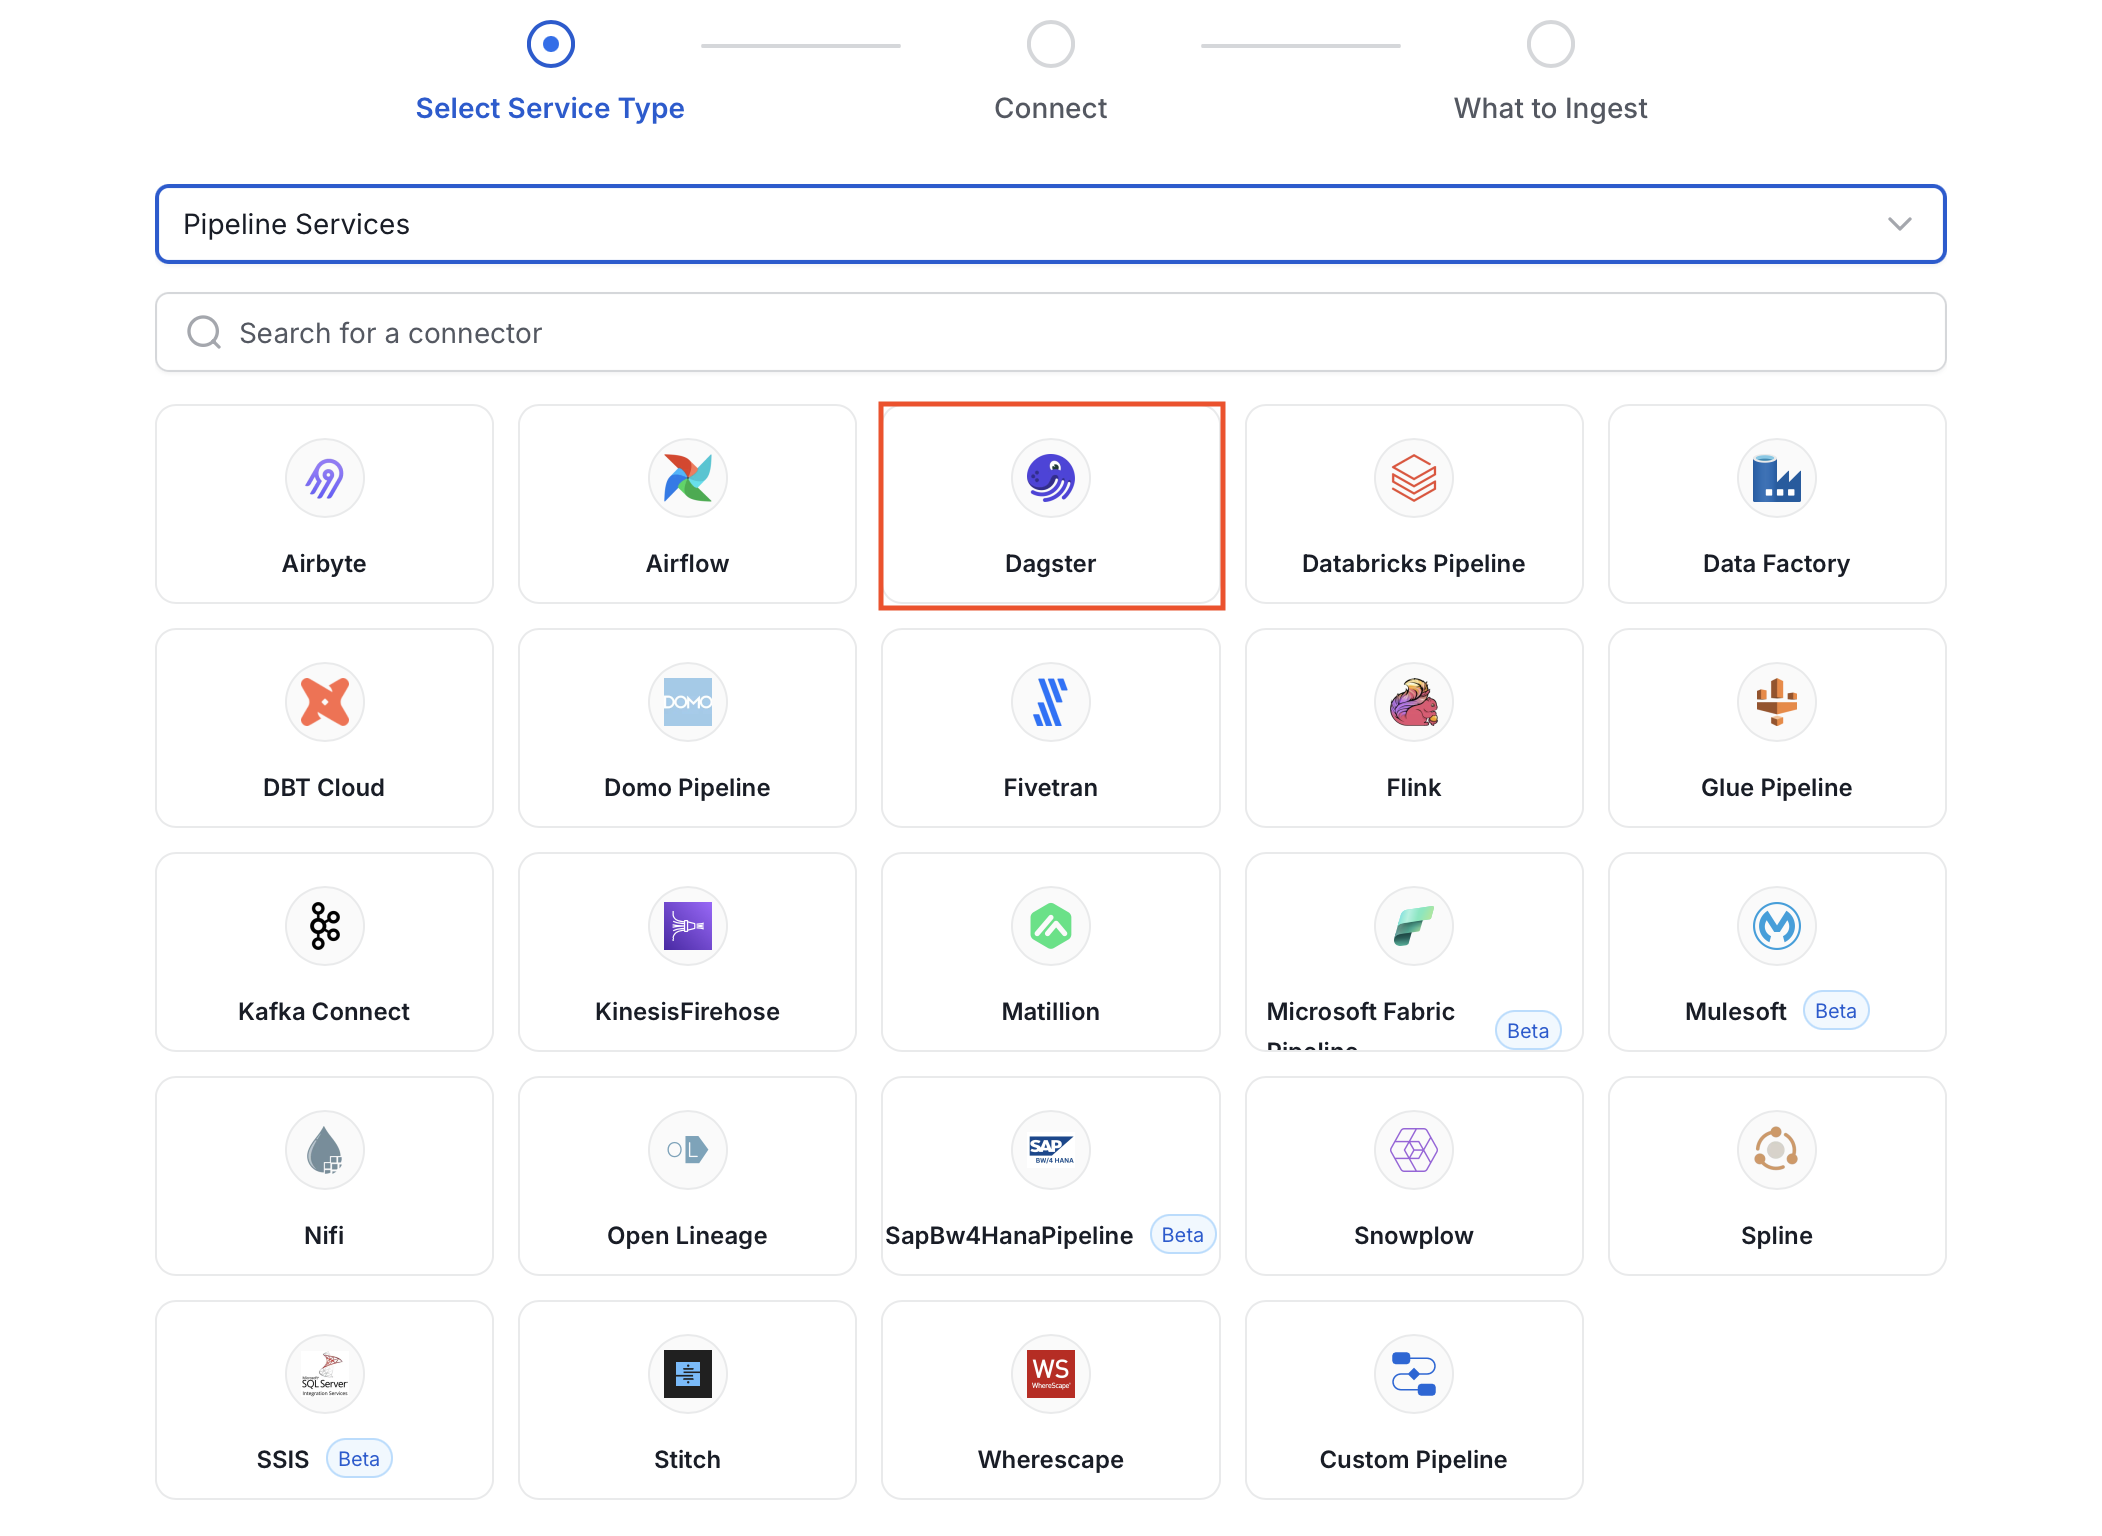Click the Kafka Connect label text
Viewport: 2102px width, 1536px height.
pos(324,1011)
